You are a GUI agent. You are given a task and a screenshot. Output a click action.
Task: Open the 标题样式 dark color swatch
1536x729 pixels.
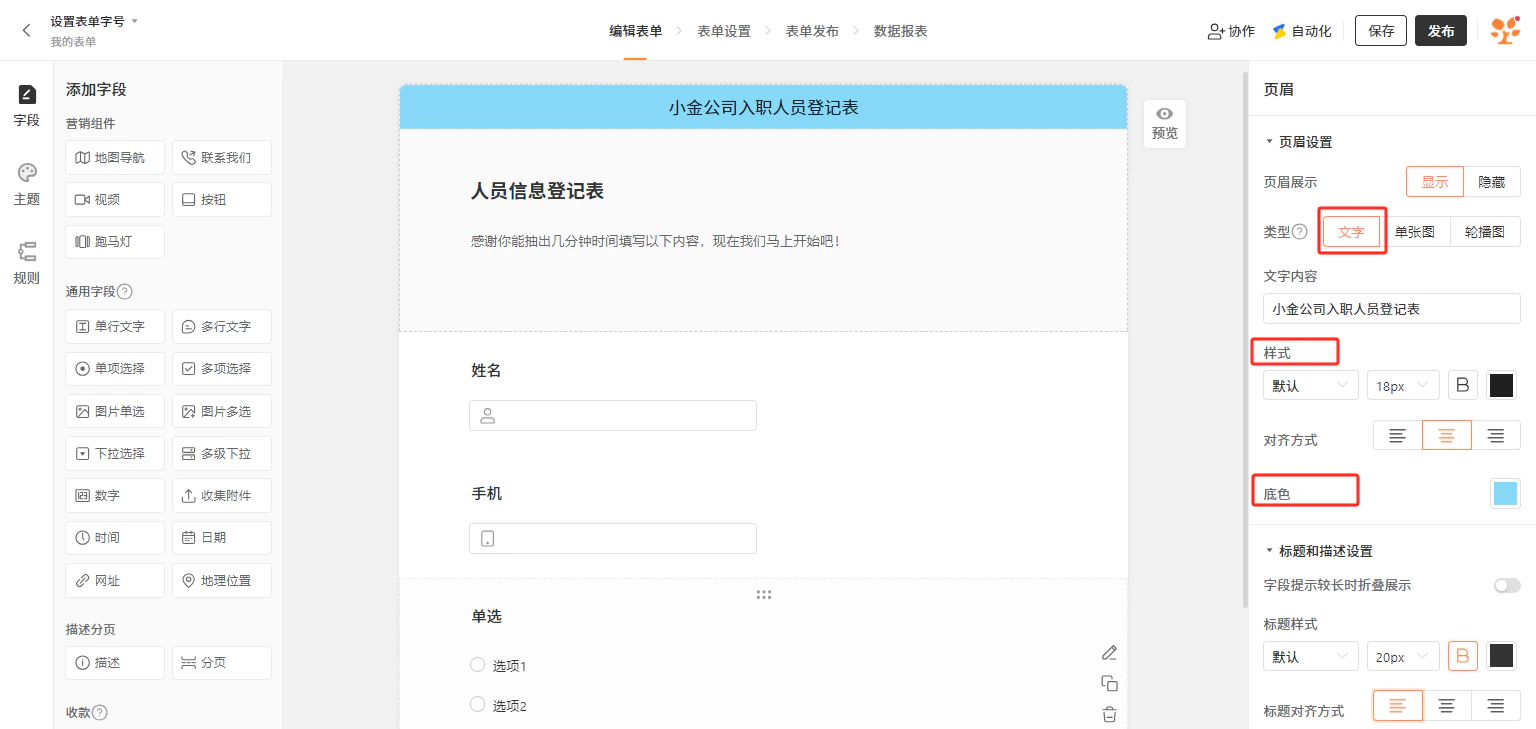click(1502, 656)
